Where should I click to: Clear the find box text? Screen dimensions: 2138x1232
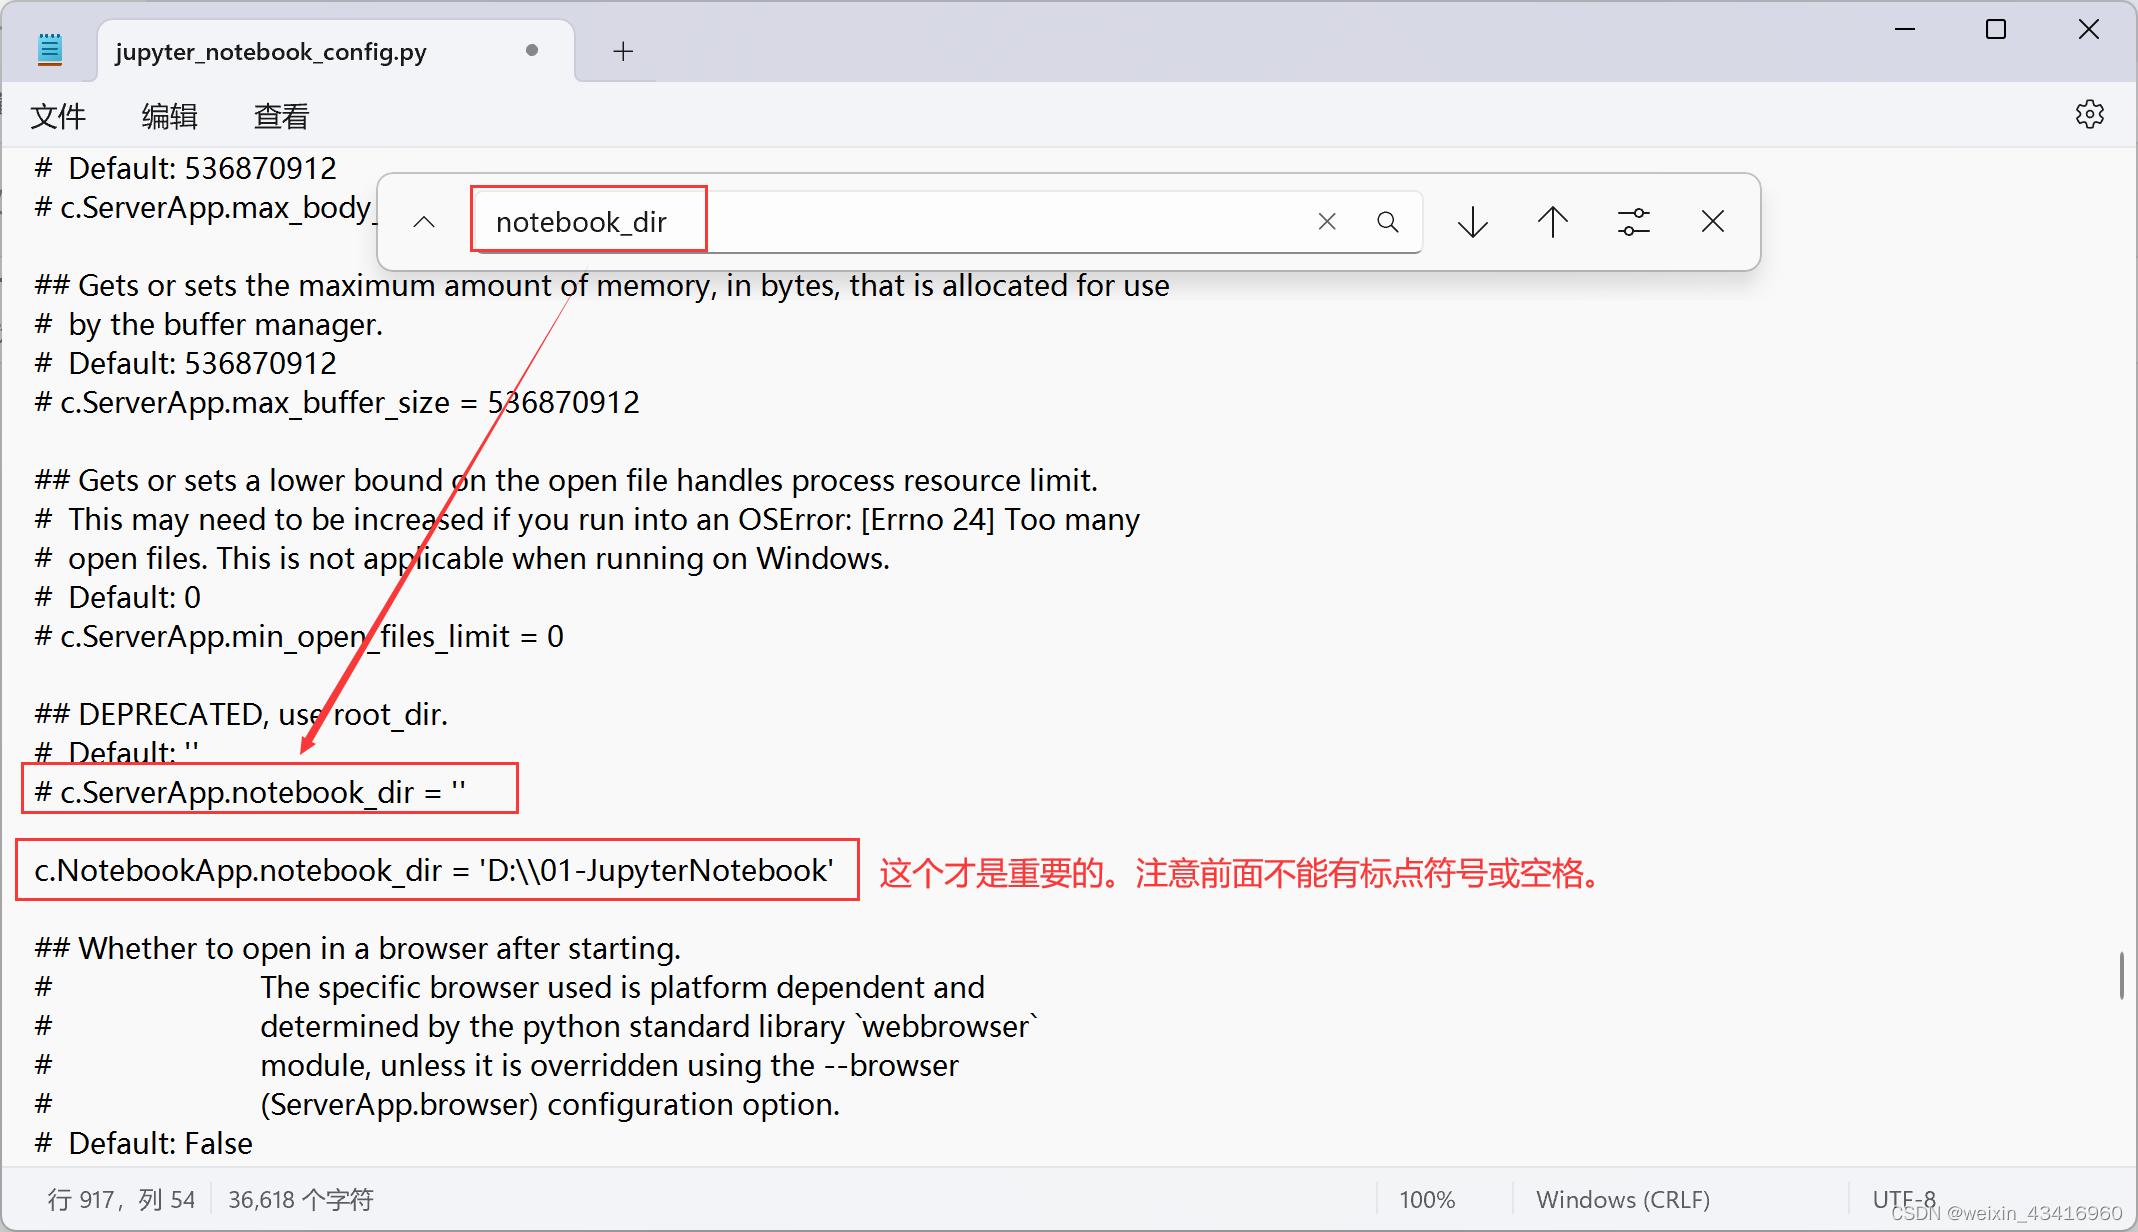[1327, 222]
